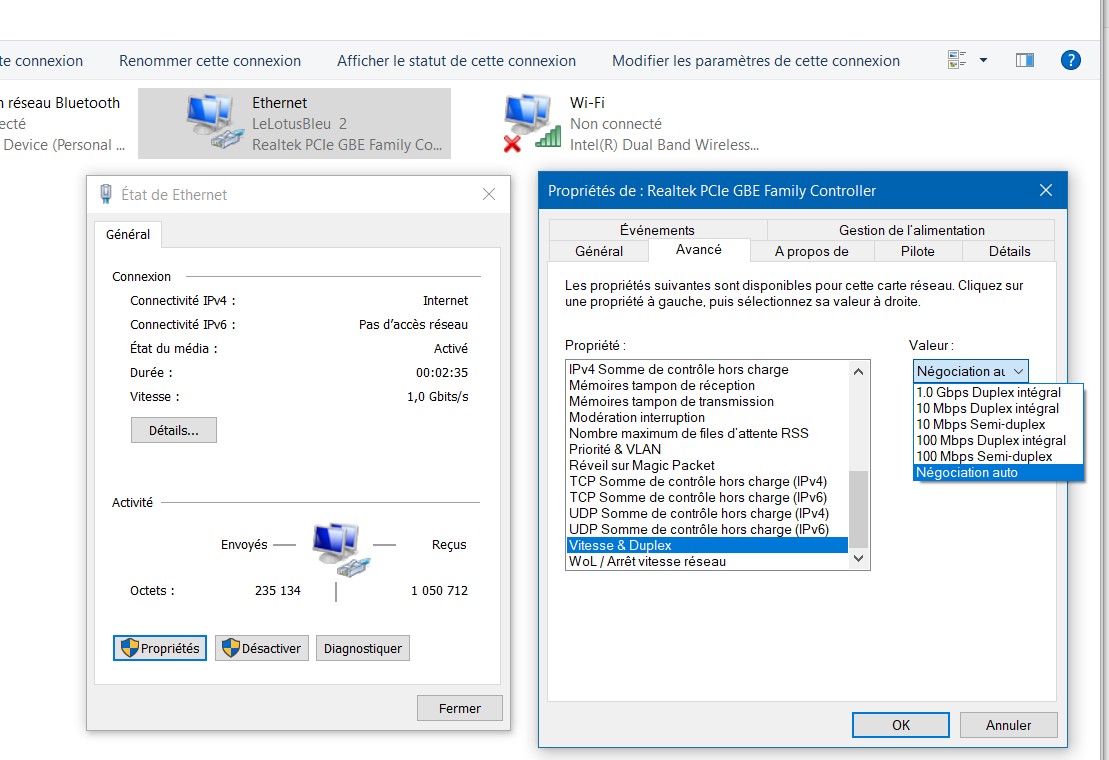Screen dimensions: 1109x760
Task: Toggle the preview pane icon
Action: click(x=1025, y=60)
